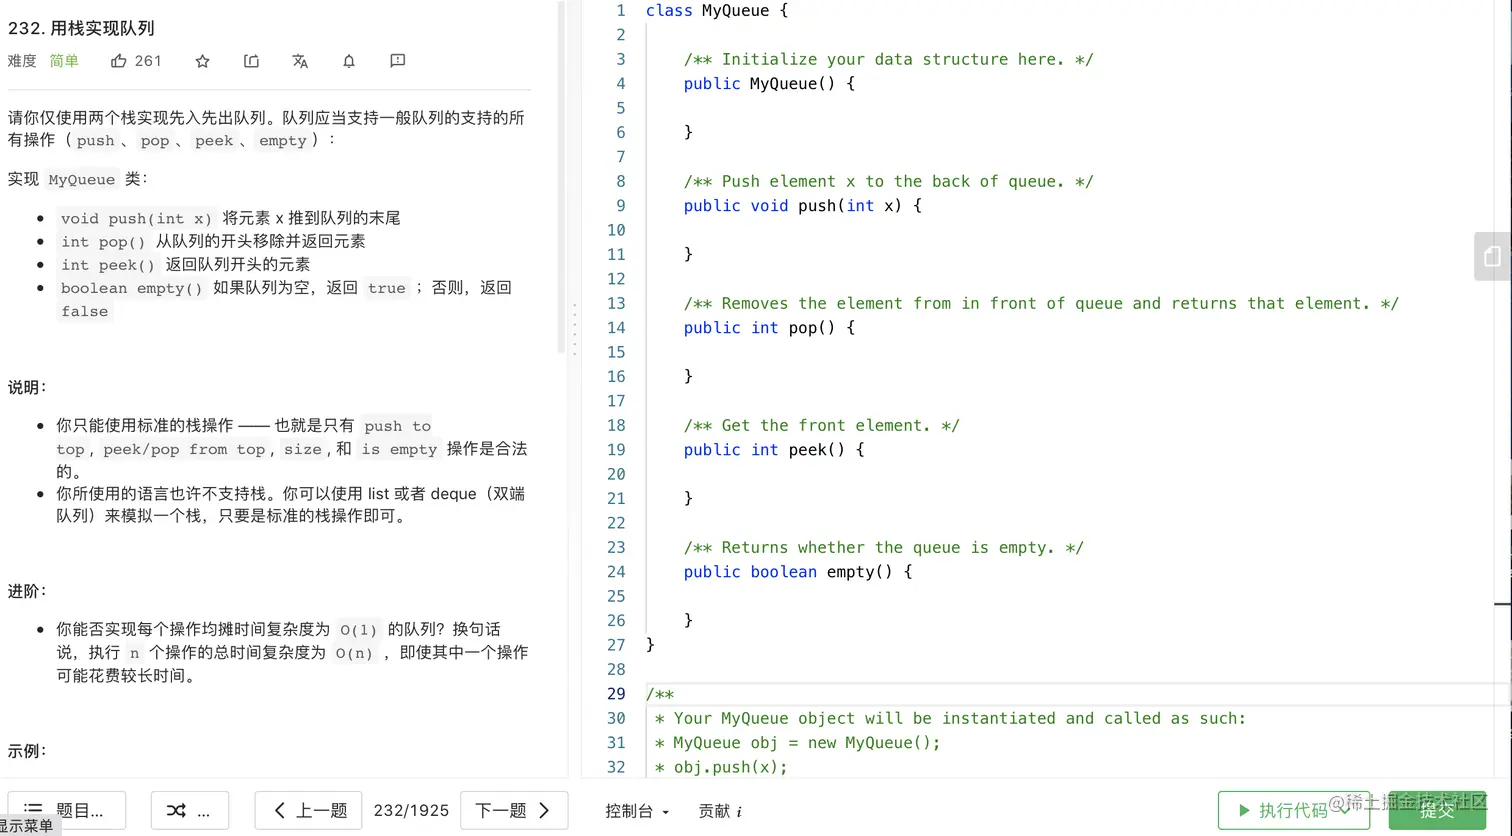
Task: Open the problem list 题目 button
Action: pos(67,810)
